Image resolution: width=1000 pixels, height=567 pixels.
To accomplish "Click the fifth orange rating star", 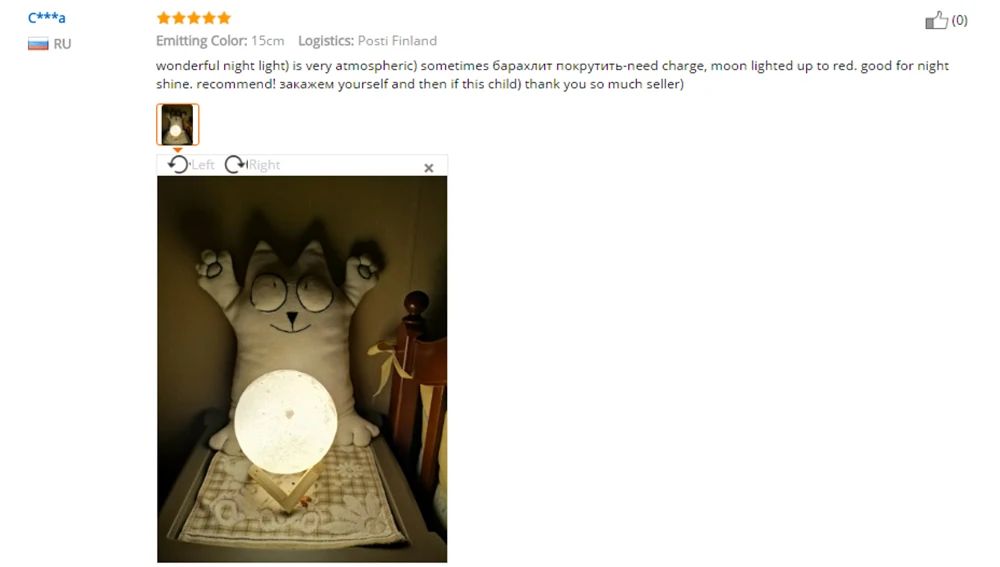I will point(224,18).
